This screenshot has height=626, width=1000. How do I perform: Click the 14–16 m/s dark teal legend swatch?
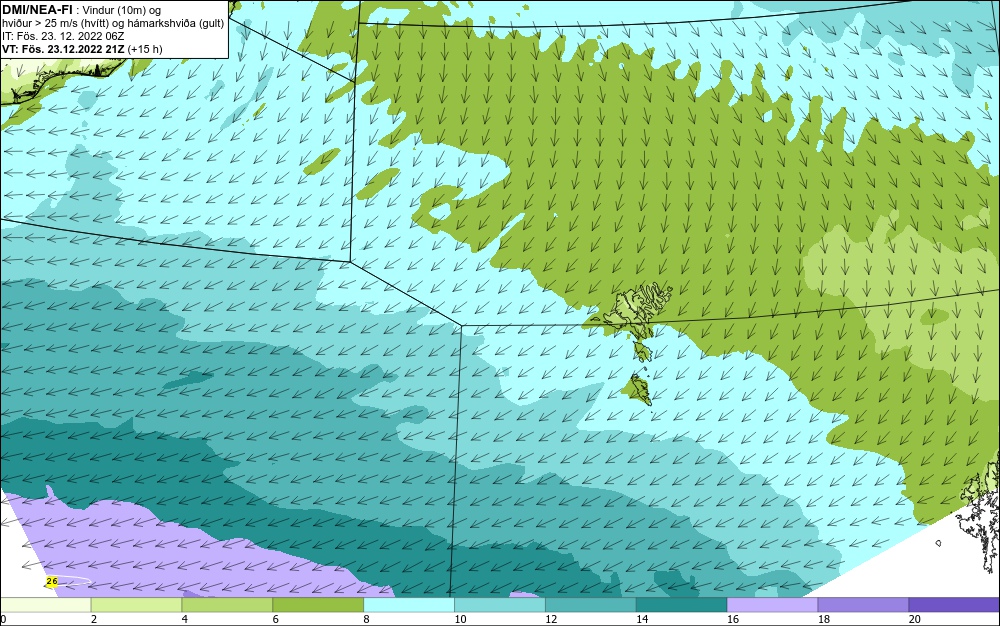click(682, 605)
